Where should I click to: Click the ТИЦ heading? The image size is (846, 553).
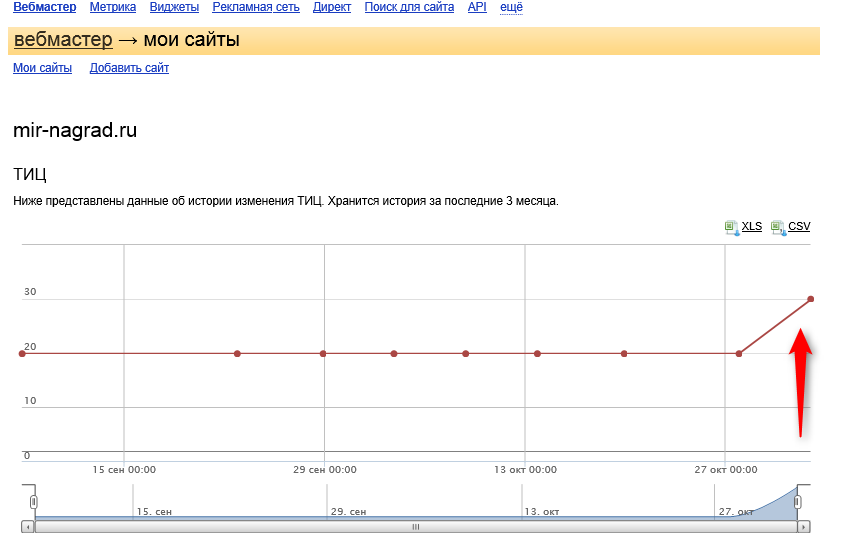point(30,174)
